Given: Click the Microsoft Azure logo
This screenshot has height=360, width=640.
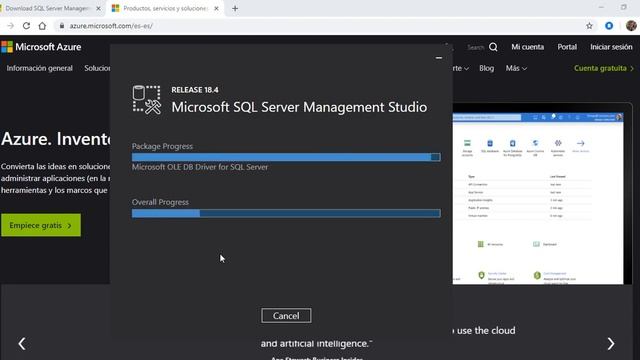Looking at the screenshot, I should [41, 47].
